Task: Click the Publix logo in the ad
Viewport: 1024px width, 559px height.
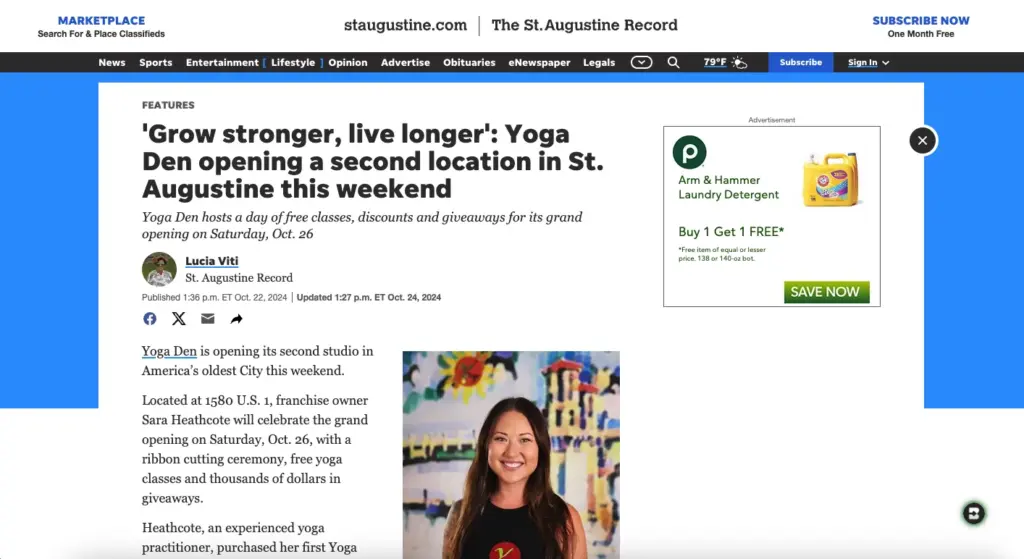Action: [690, 152]
